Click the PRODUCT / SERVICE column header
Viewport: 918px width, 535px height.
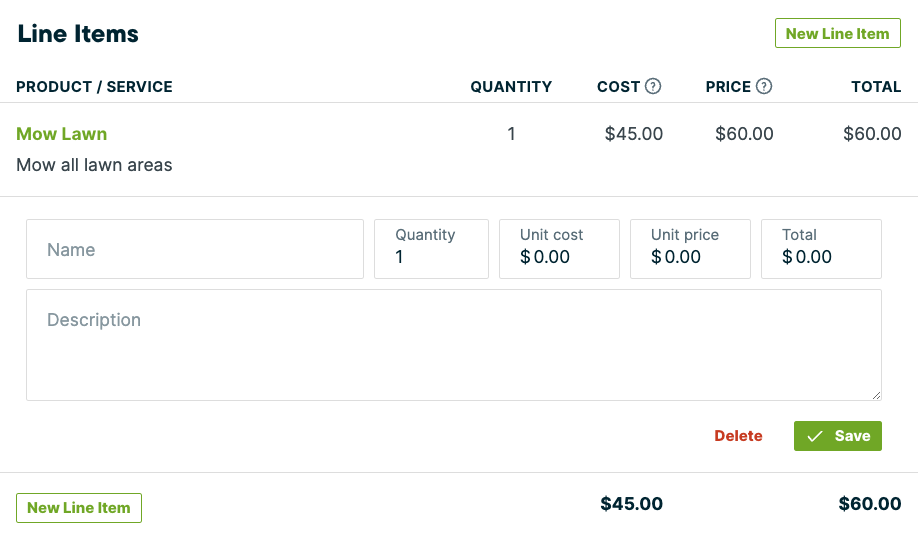[x=95, y=87]
